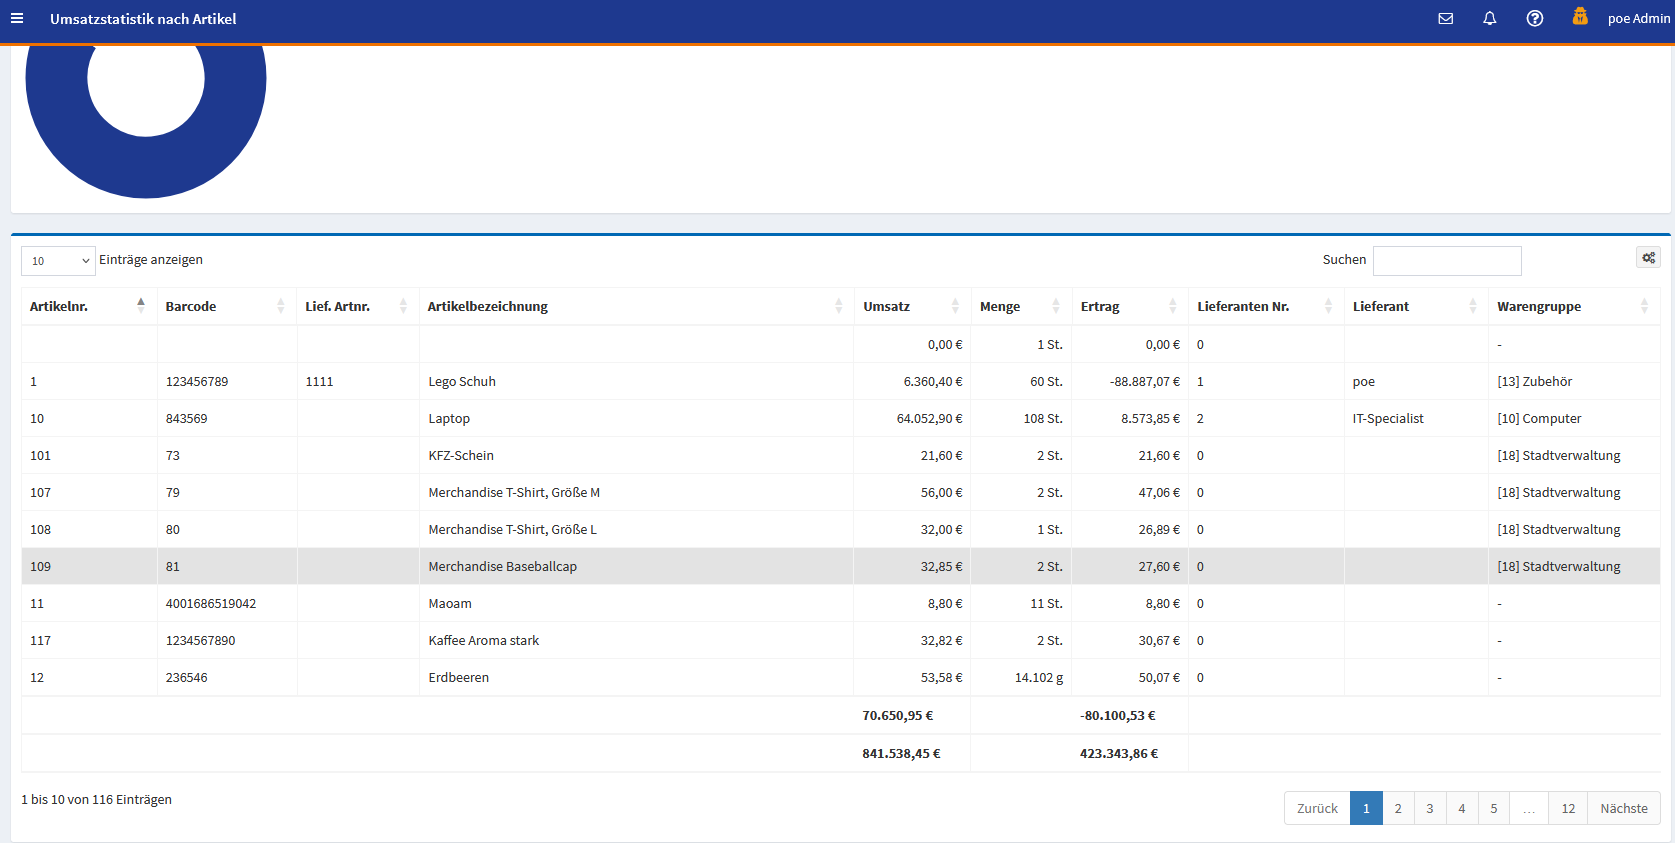Image resolution: width=1675 pixels, height=843 pixels.
Task: Open the mail messages icon
Action: coord(1445,19)
